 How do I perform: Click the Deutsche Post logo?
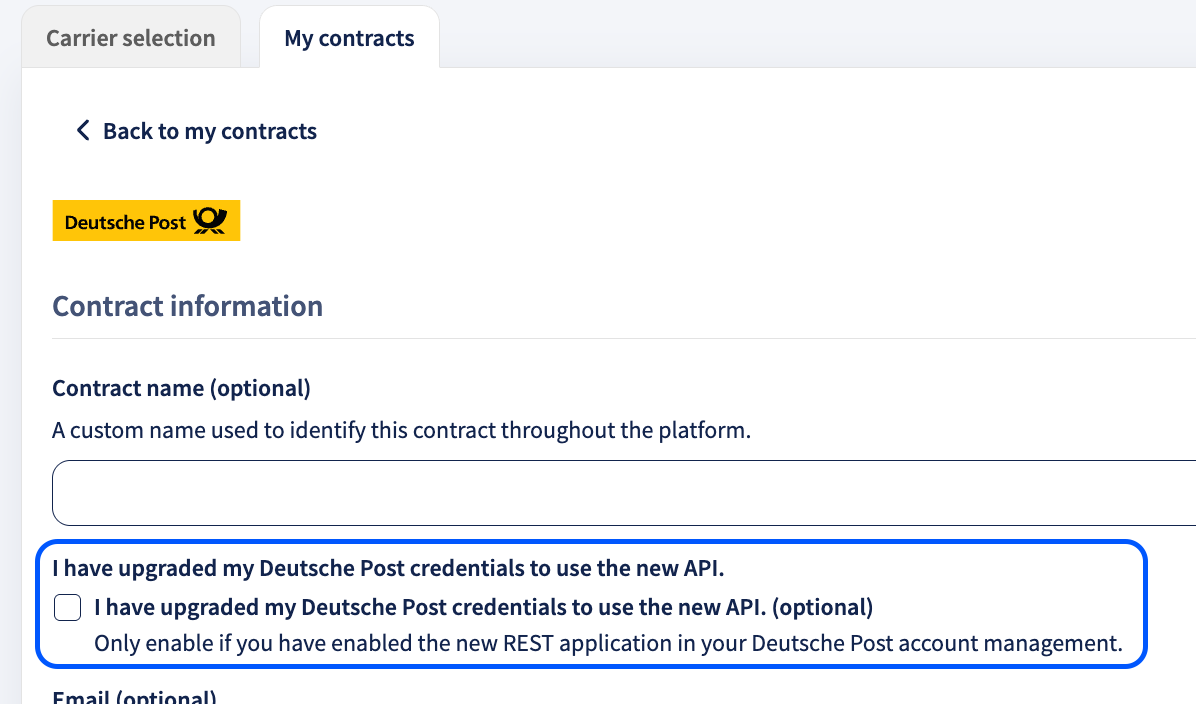pyautogui.click(x=146, y=220)
